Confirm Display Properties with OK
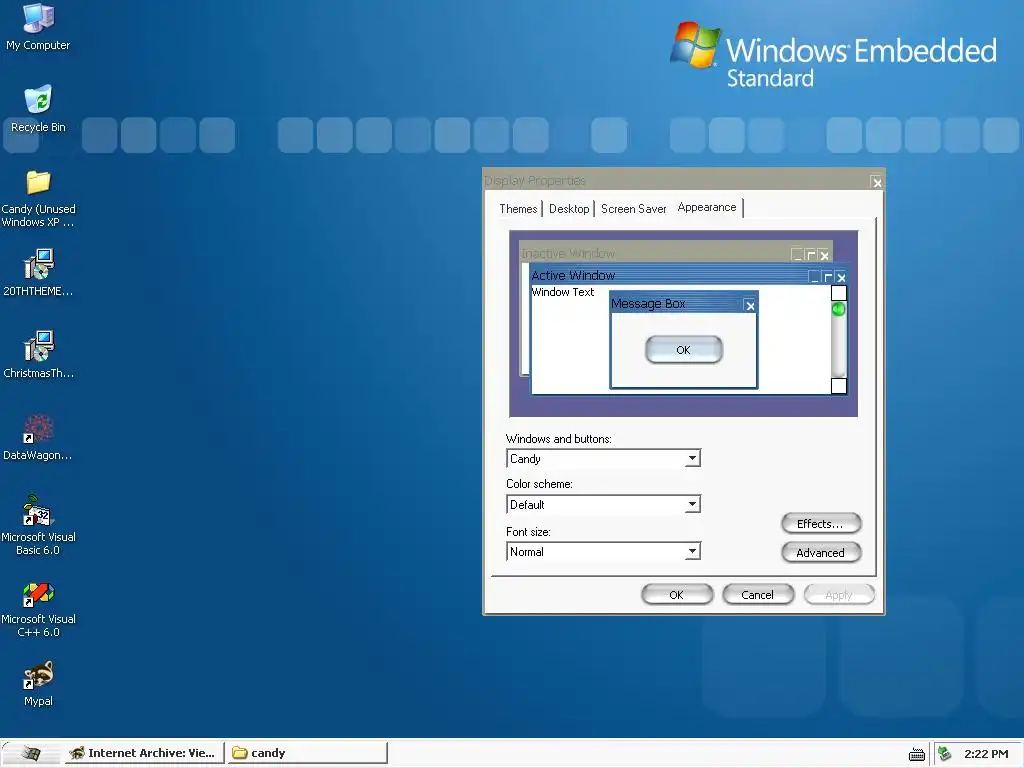1024x768 pixels. tap(677, 595)
